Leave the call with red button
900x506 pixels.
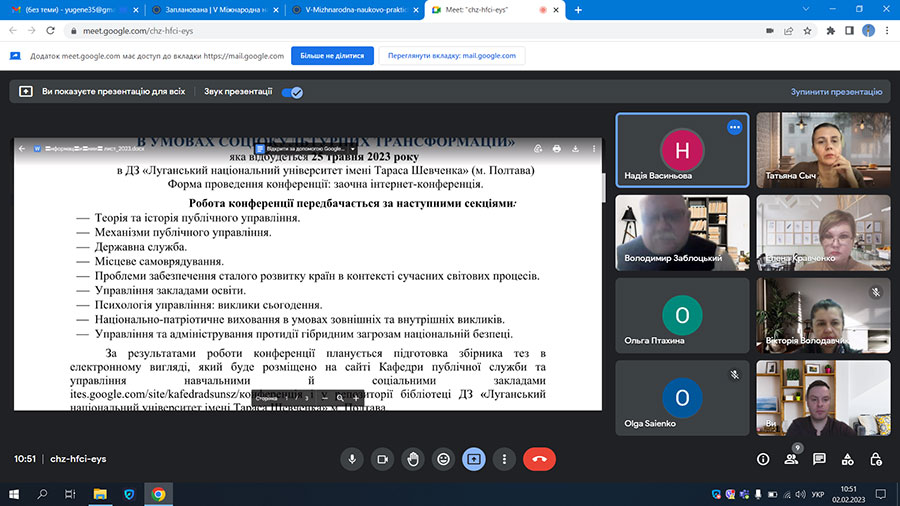click(539, 459)
